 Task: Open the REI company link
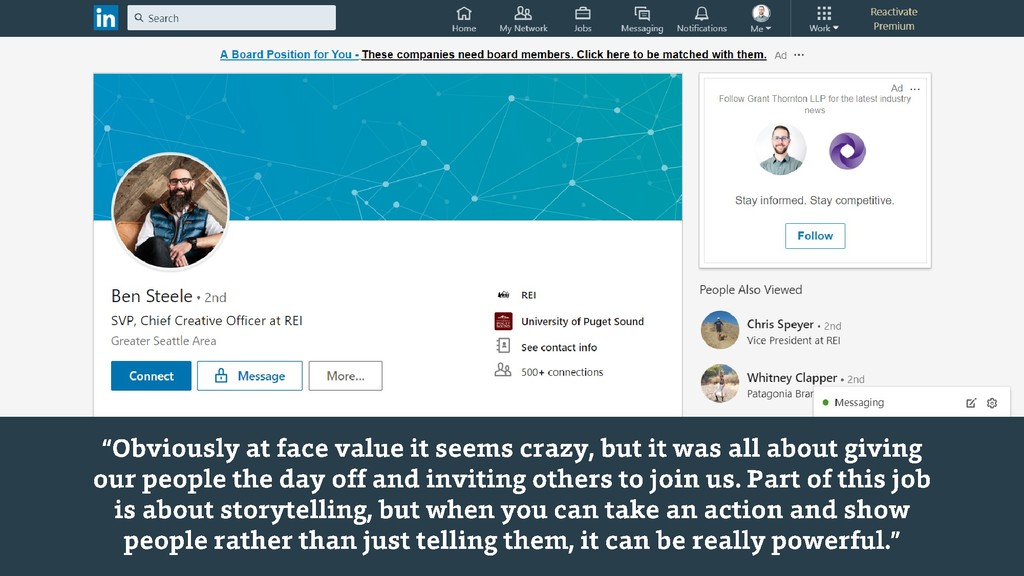528,295
